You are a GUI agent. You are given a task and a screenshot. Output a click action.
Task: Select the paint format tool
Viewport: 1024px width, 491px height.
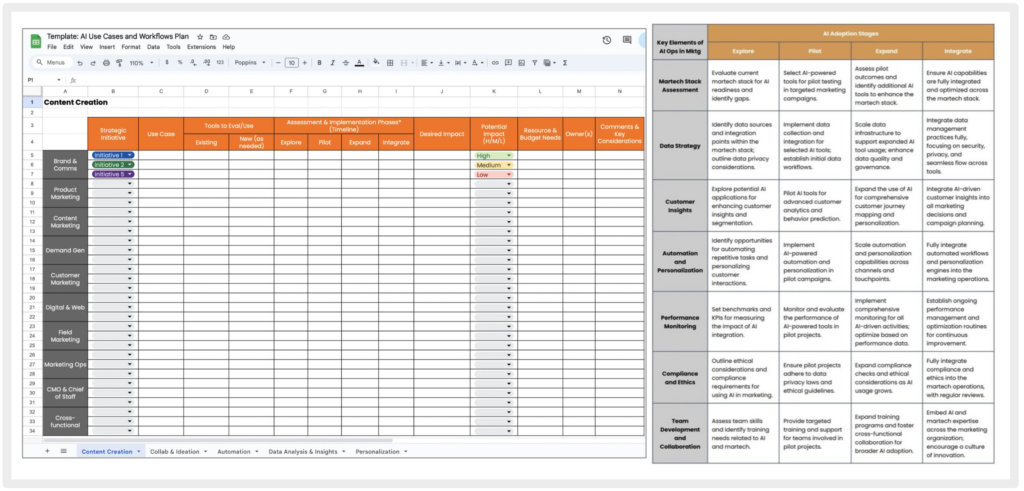[119, 62]
